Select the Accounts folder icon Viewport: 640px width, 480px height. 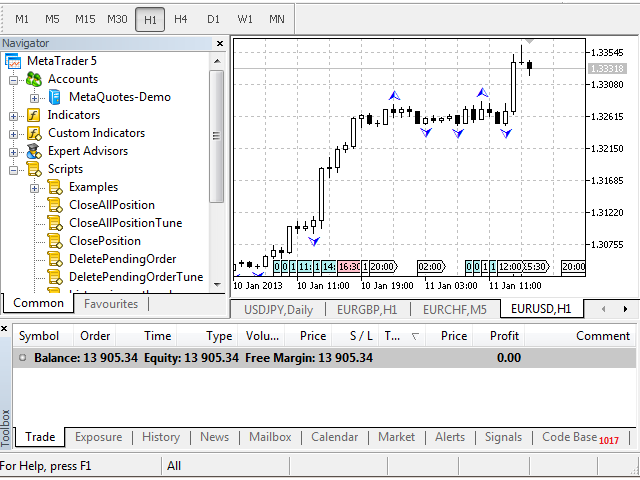coord(34,79)
